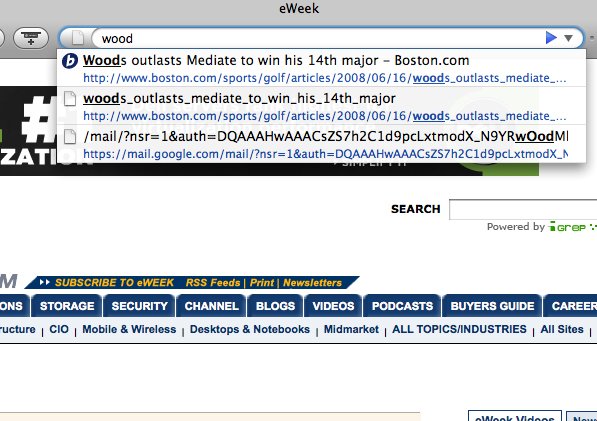Click the eWeek SEARCH text box
The width and height of the screenshot is (597, 421).
point(523,209)
